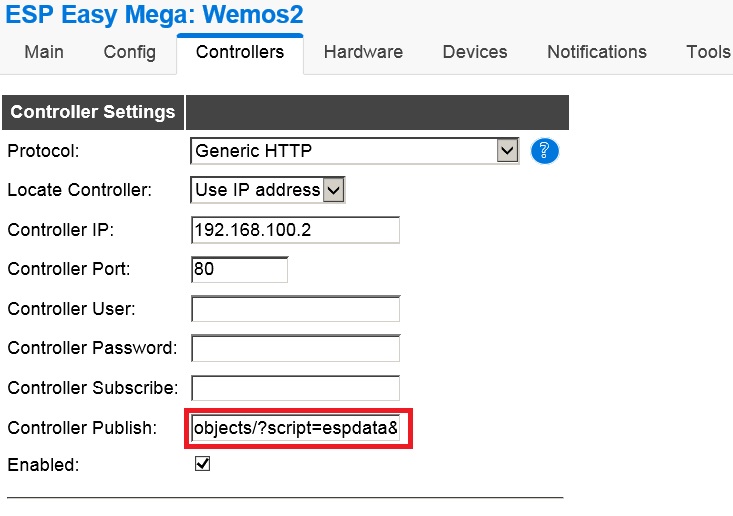Click the ESP Easy Mega: Wemos2 title

click(155, 15)
